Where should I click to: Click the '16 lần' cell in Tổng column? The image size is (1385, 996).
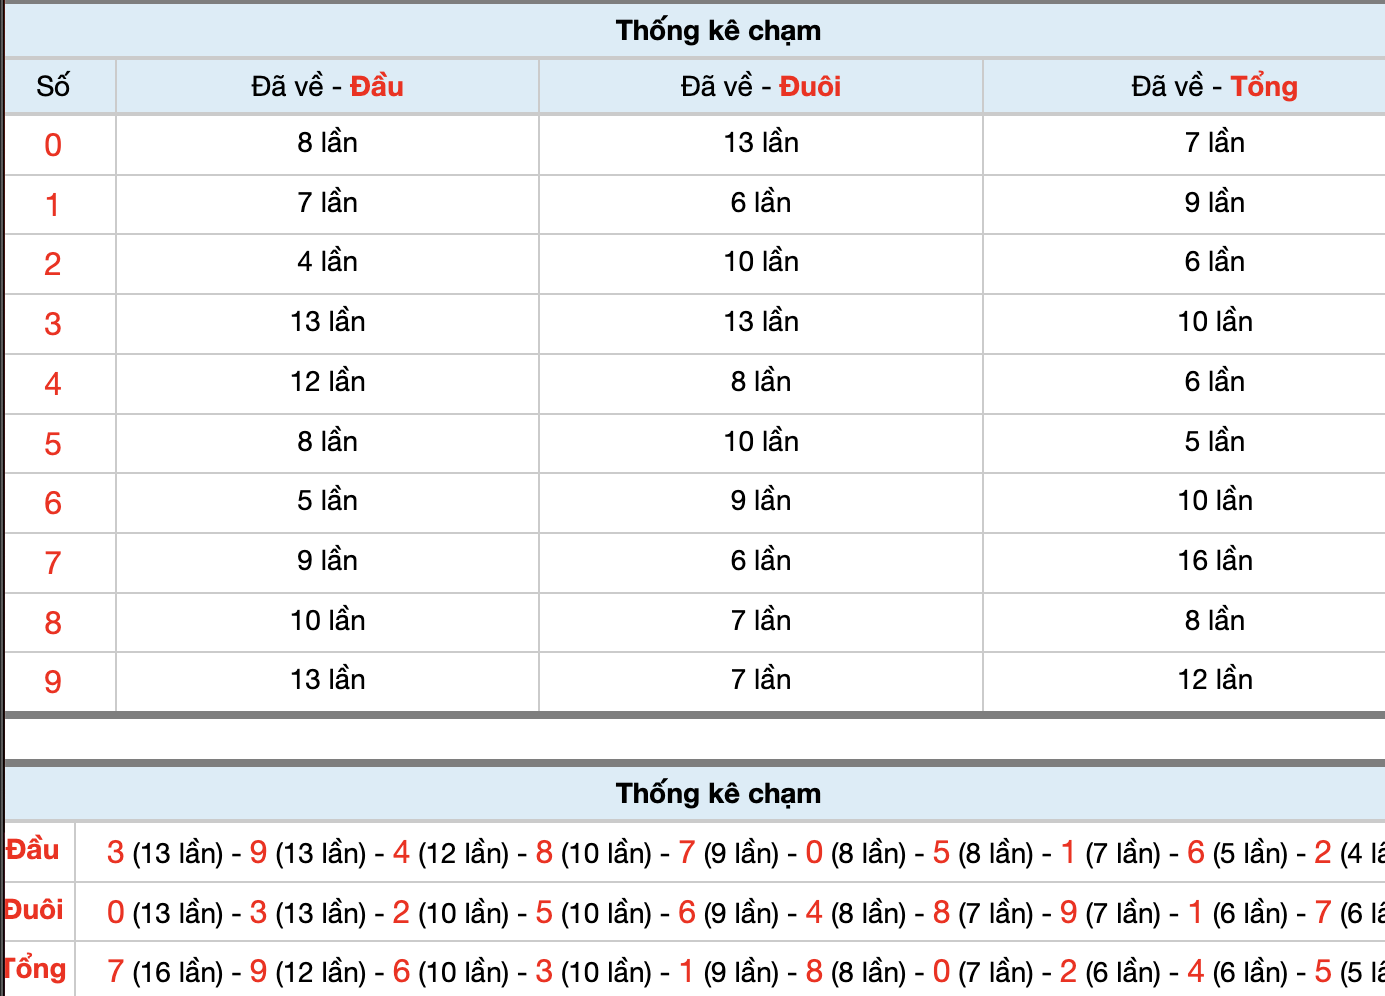click(x=1215, y=561)
